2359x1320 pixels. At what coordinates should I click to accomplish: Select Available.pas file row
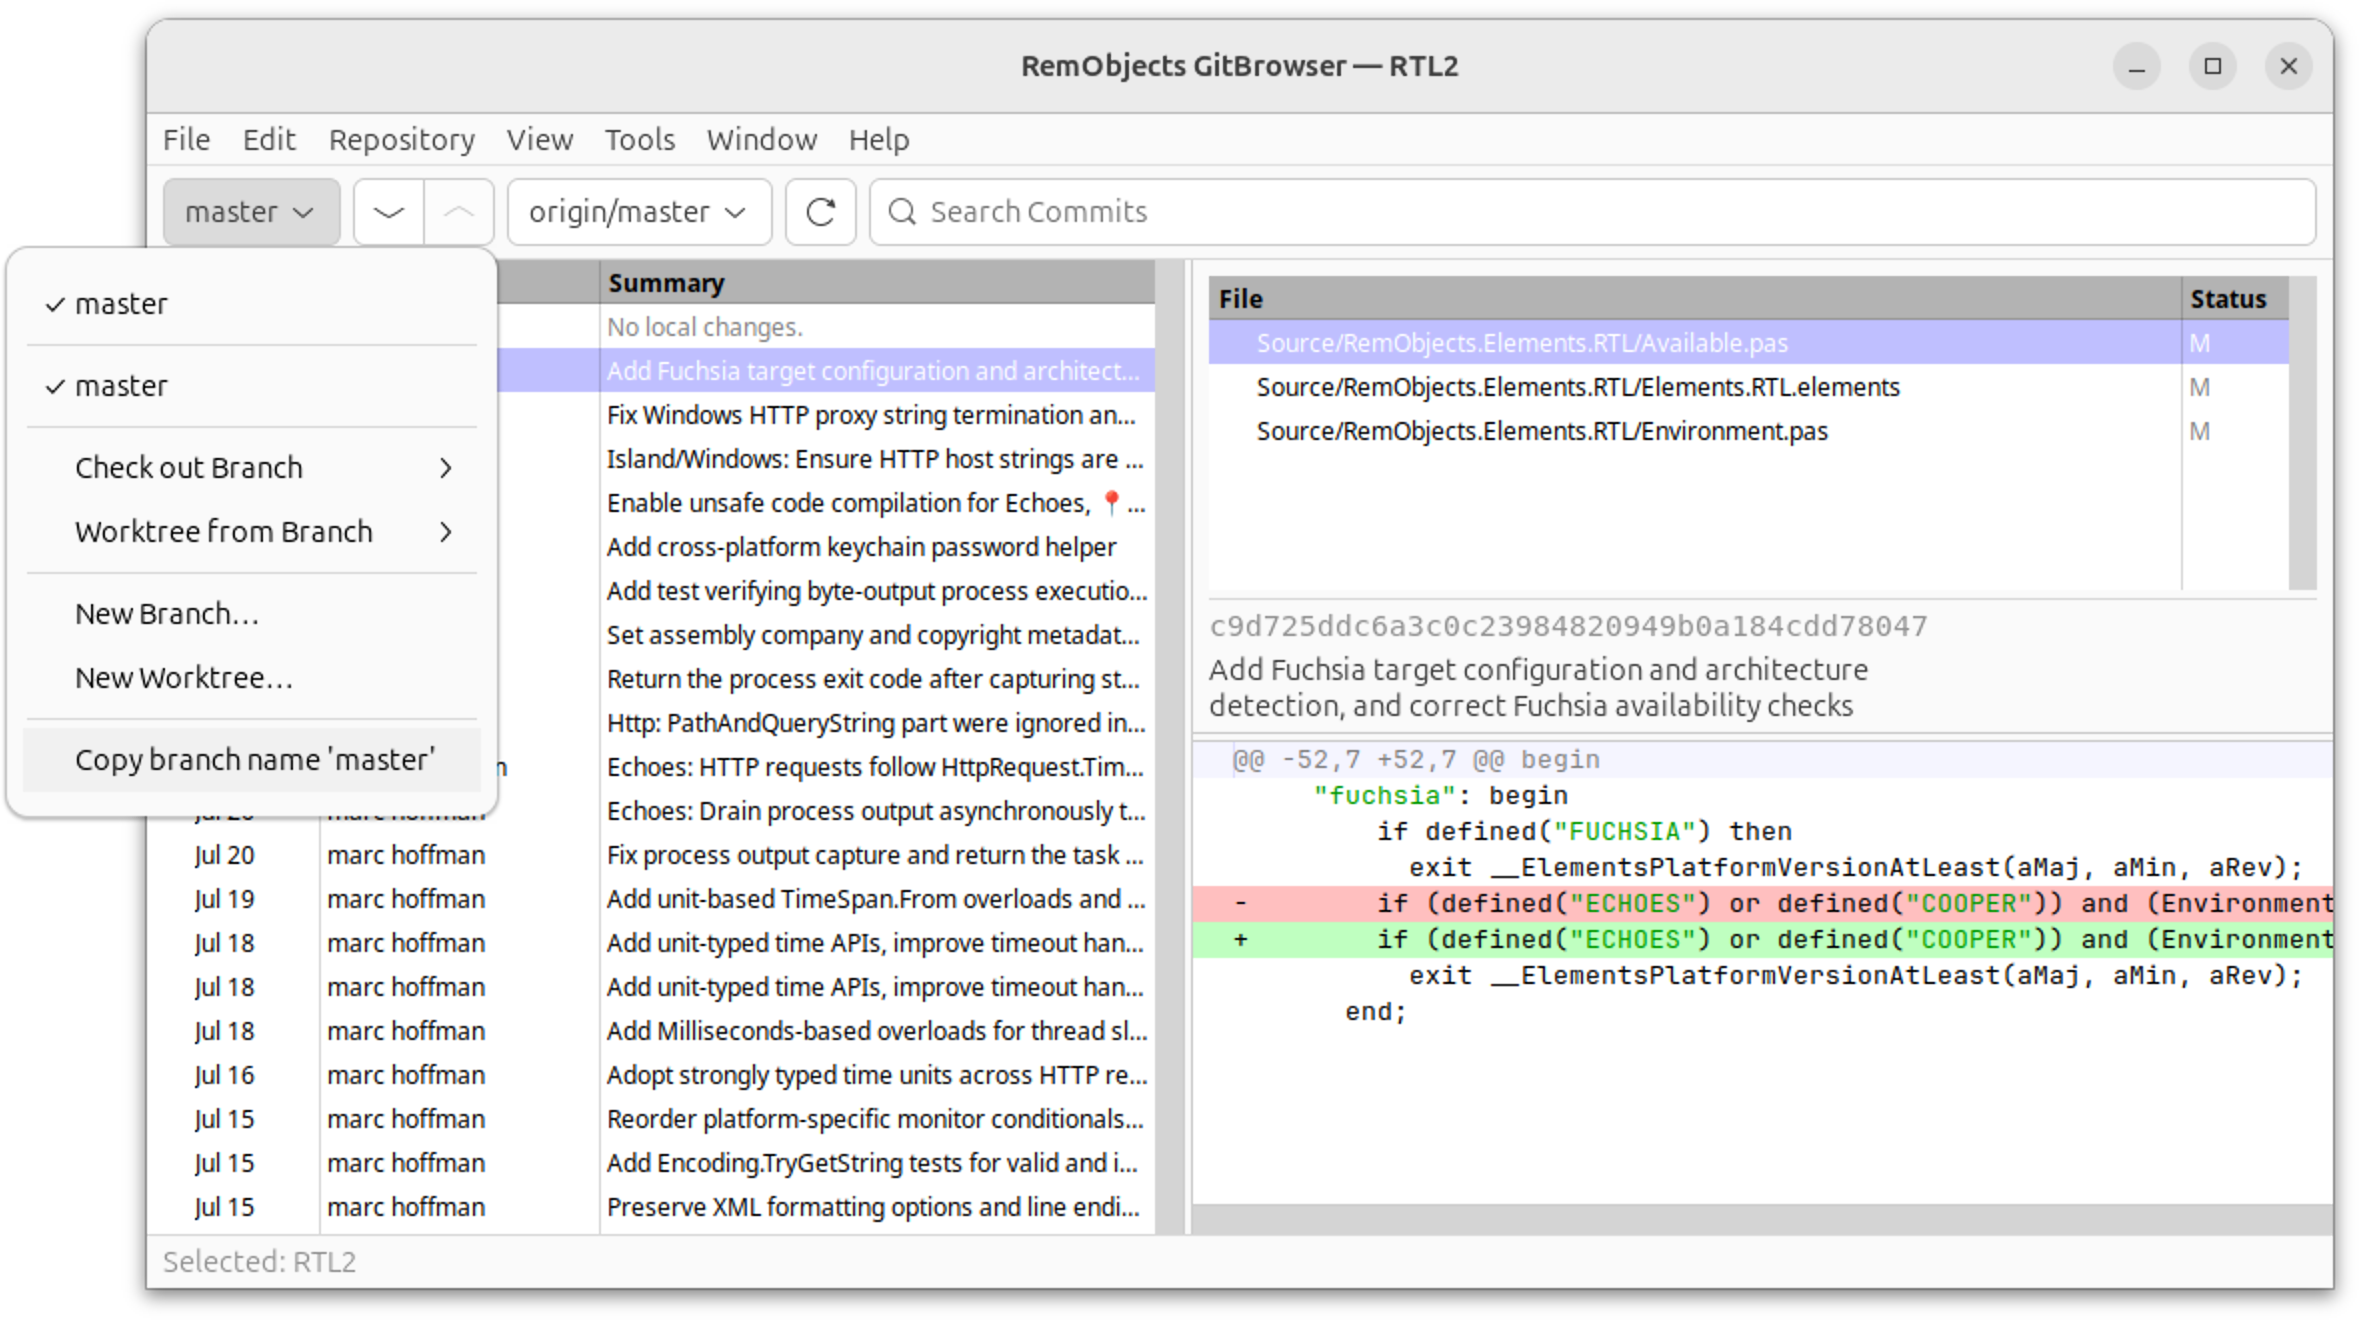[1748, 343]
